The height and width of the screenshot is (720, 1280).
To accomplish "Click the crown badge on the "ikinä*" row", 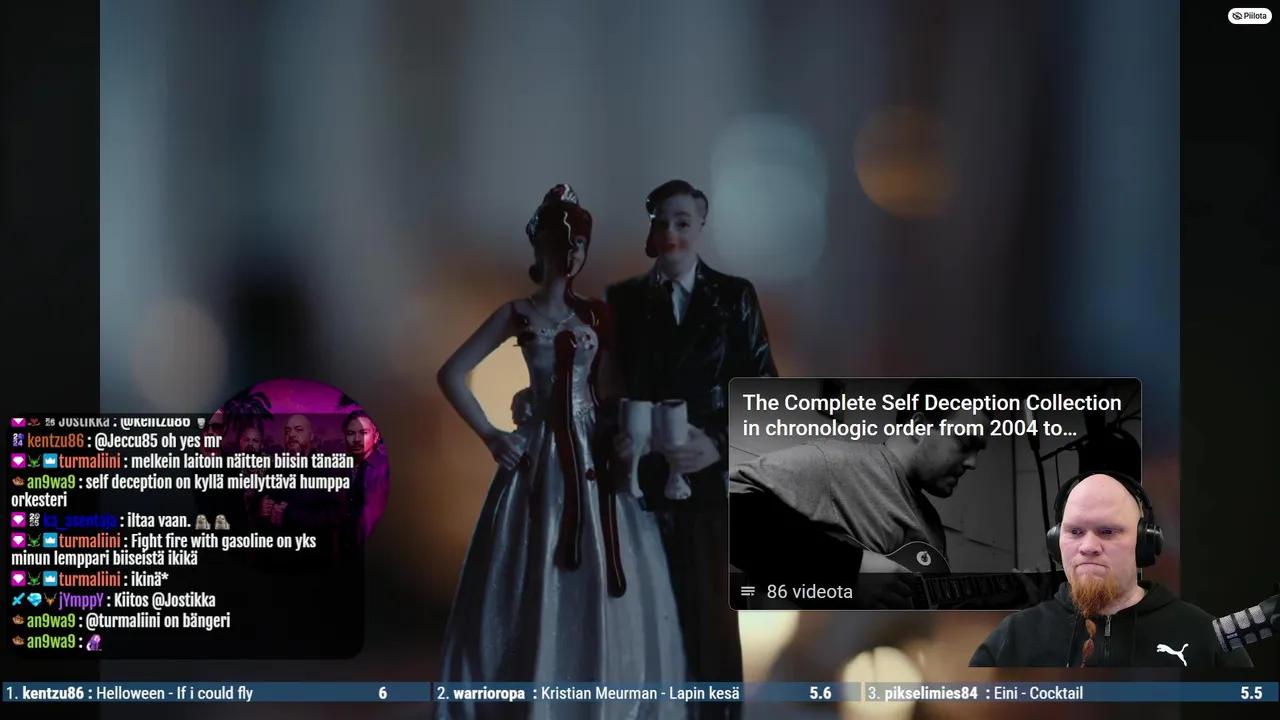I will point(50,580).
